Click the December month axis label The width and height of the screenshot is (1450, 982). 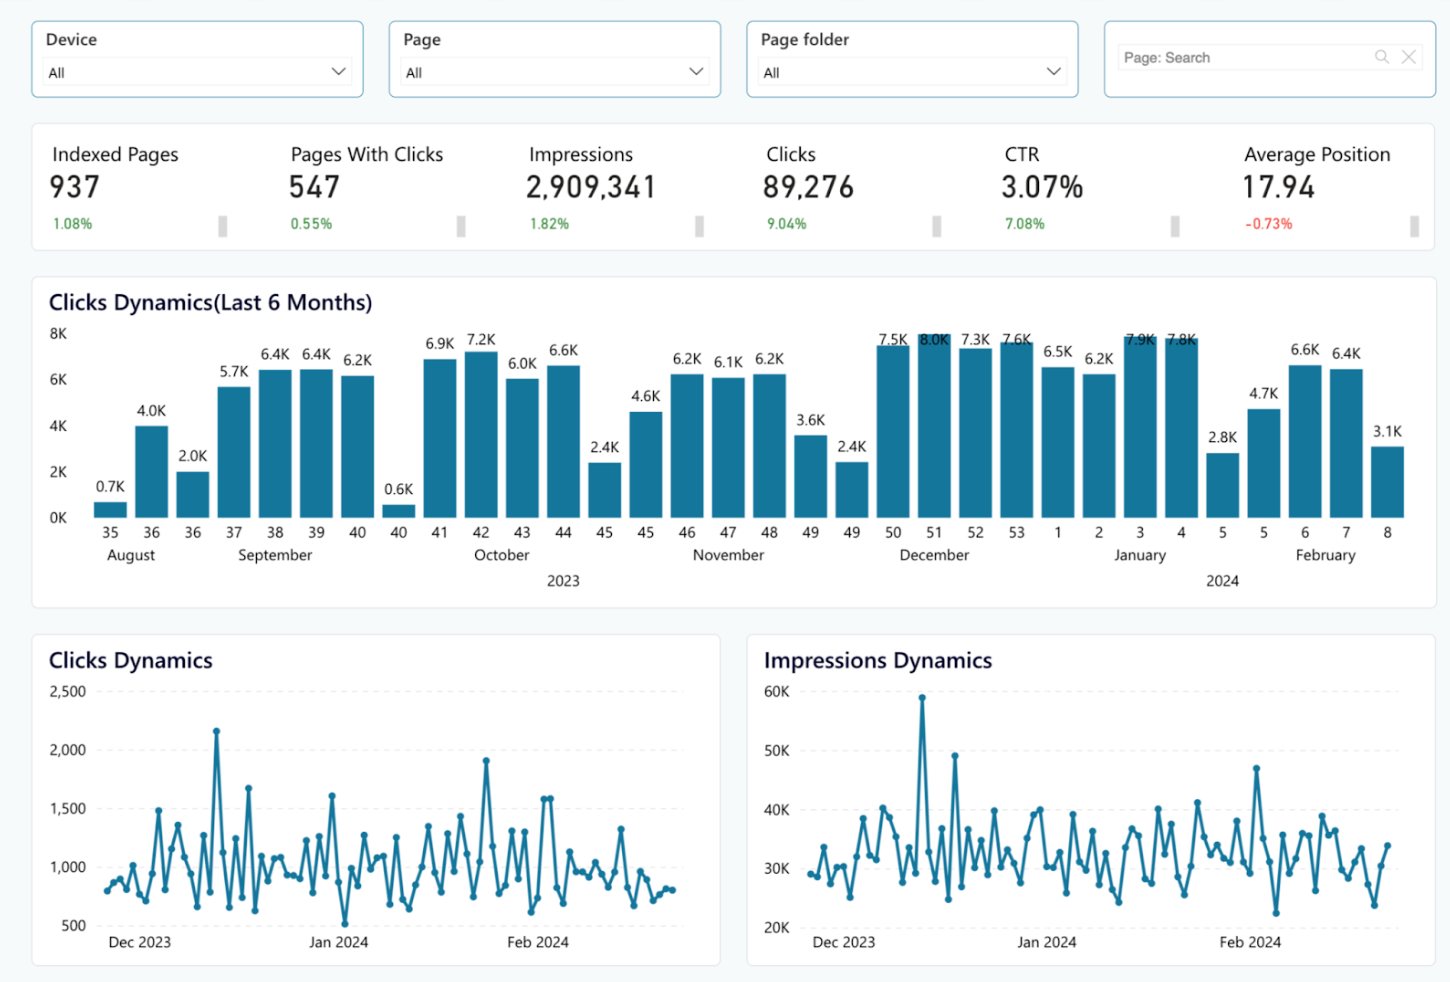point(934,555)
